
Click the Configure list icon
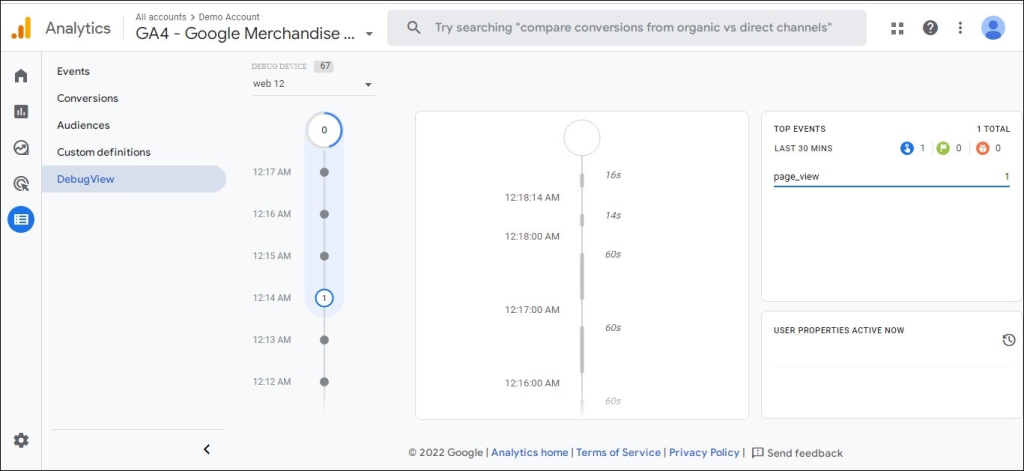21,219
